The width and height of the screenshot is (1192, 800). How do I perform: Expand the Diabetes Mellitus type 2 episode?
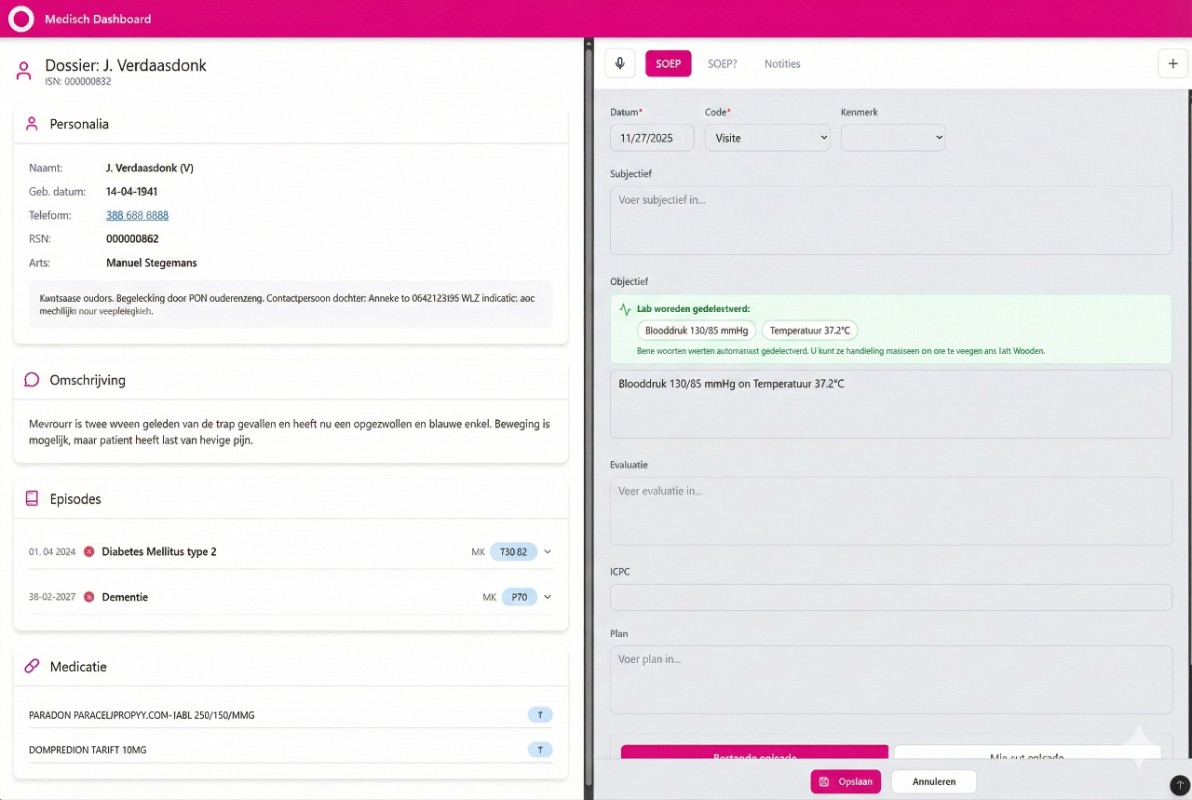548,552
